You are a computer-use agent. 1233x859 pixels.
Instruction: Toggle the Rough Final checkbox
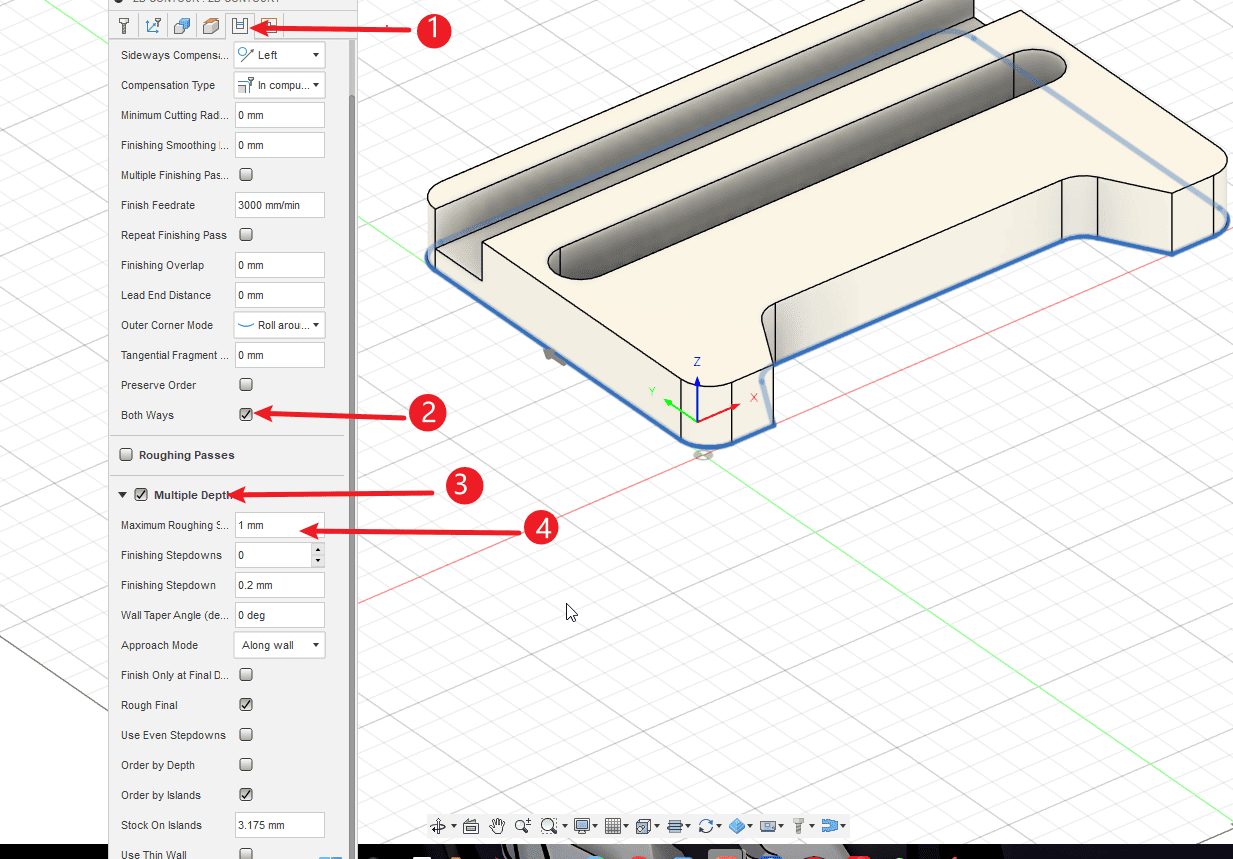pos(246,705)
